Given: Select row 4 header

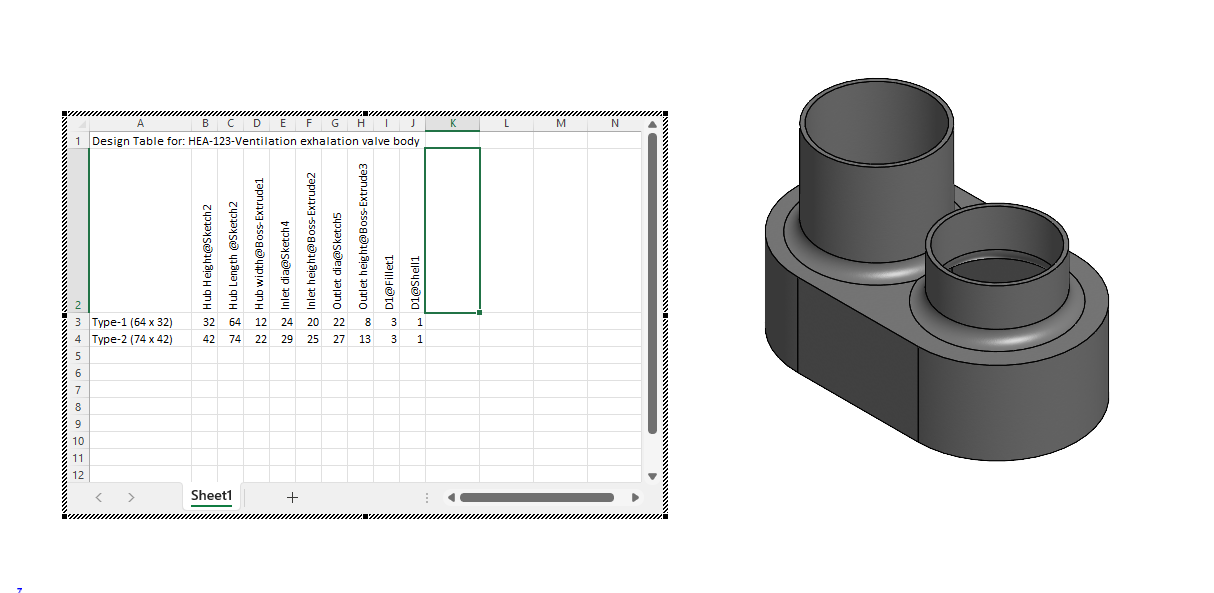Looking at the screenshot, I should pyautogui.click(x=78, y=339).
